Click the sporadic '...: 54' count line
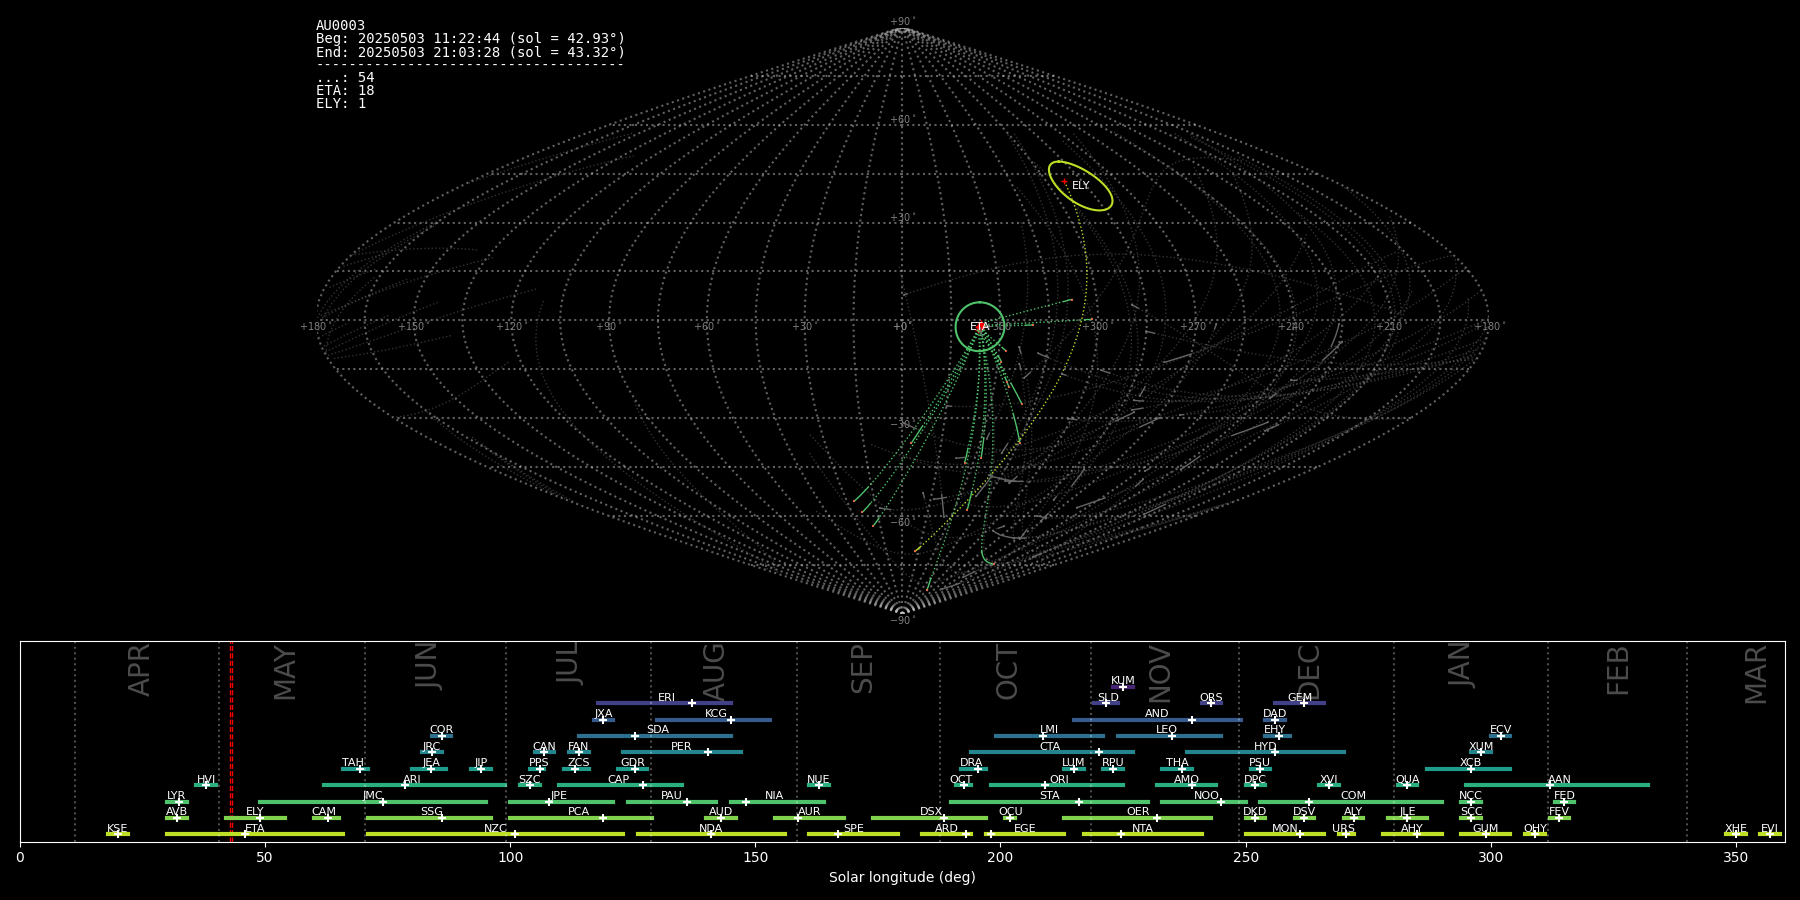Viewport: 1800px width, 900px height. (x=345, y=78)
